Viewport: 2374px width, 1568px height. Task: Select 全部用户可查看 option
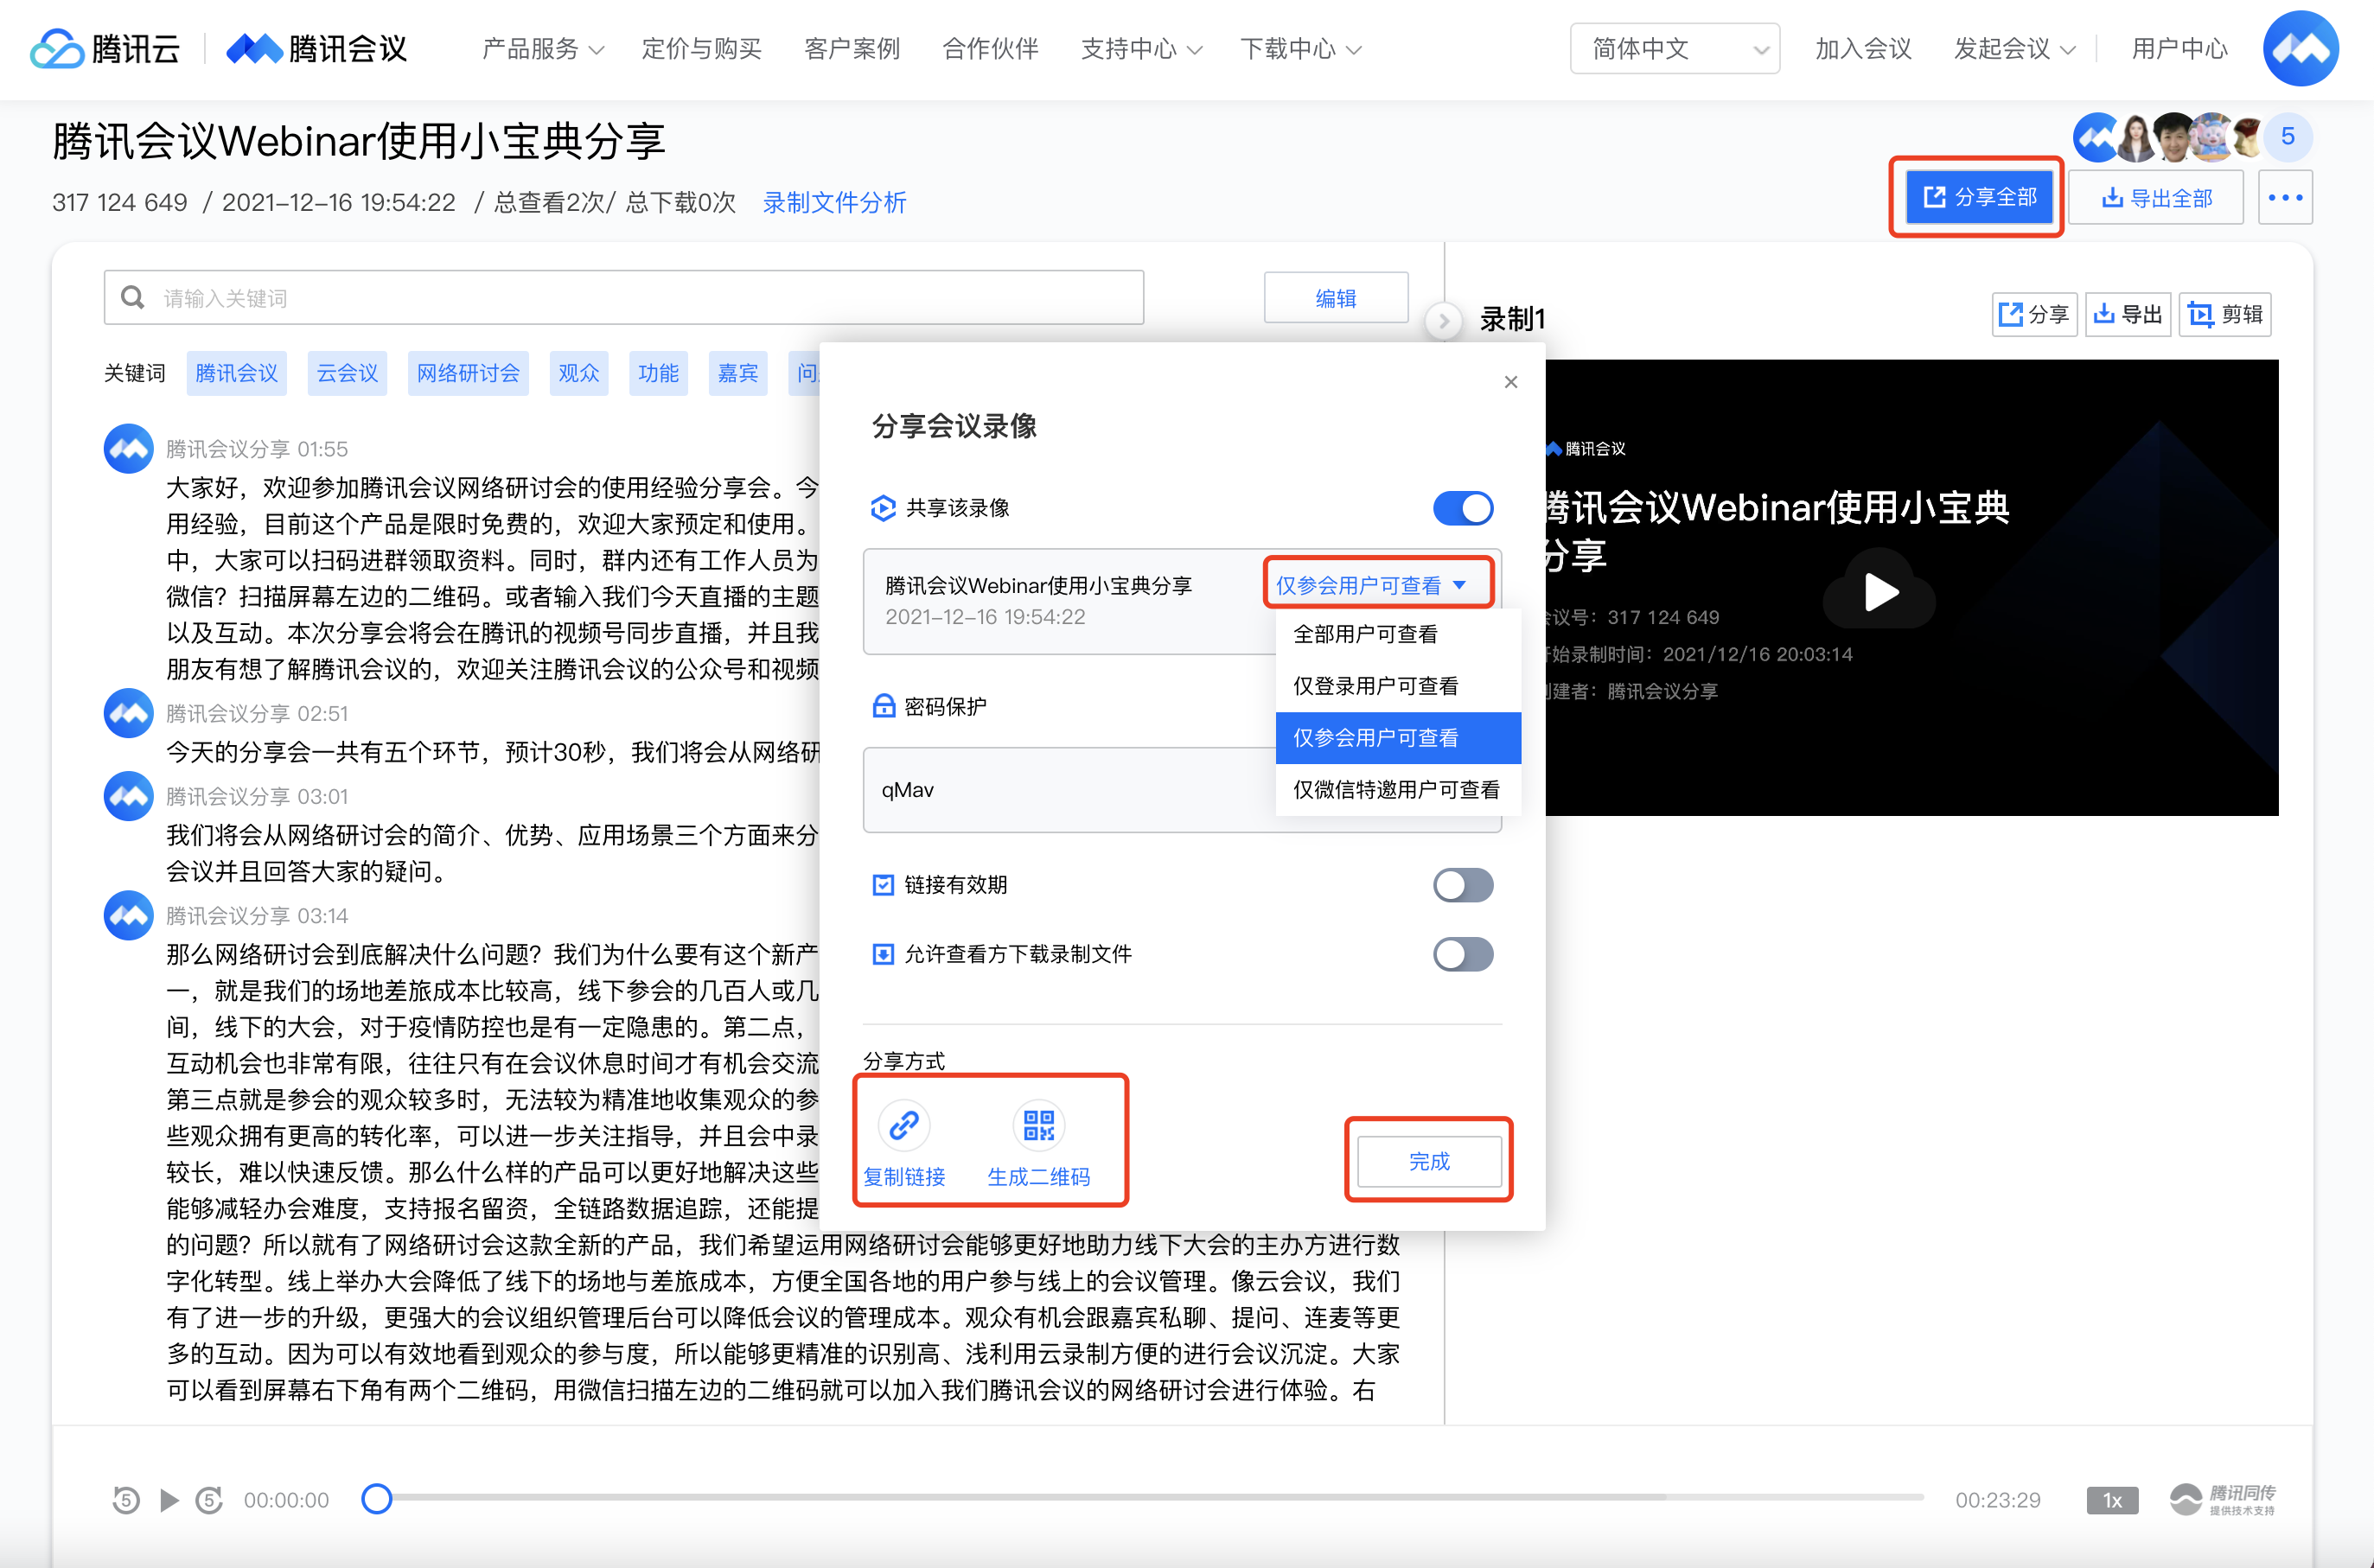pos(1398,634)
